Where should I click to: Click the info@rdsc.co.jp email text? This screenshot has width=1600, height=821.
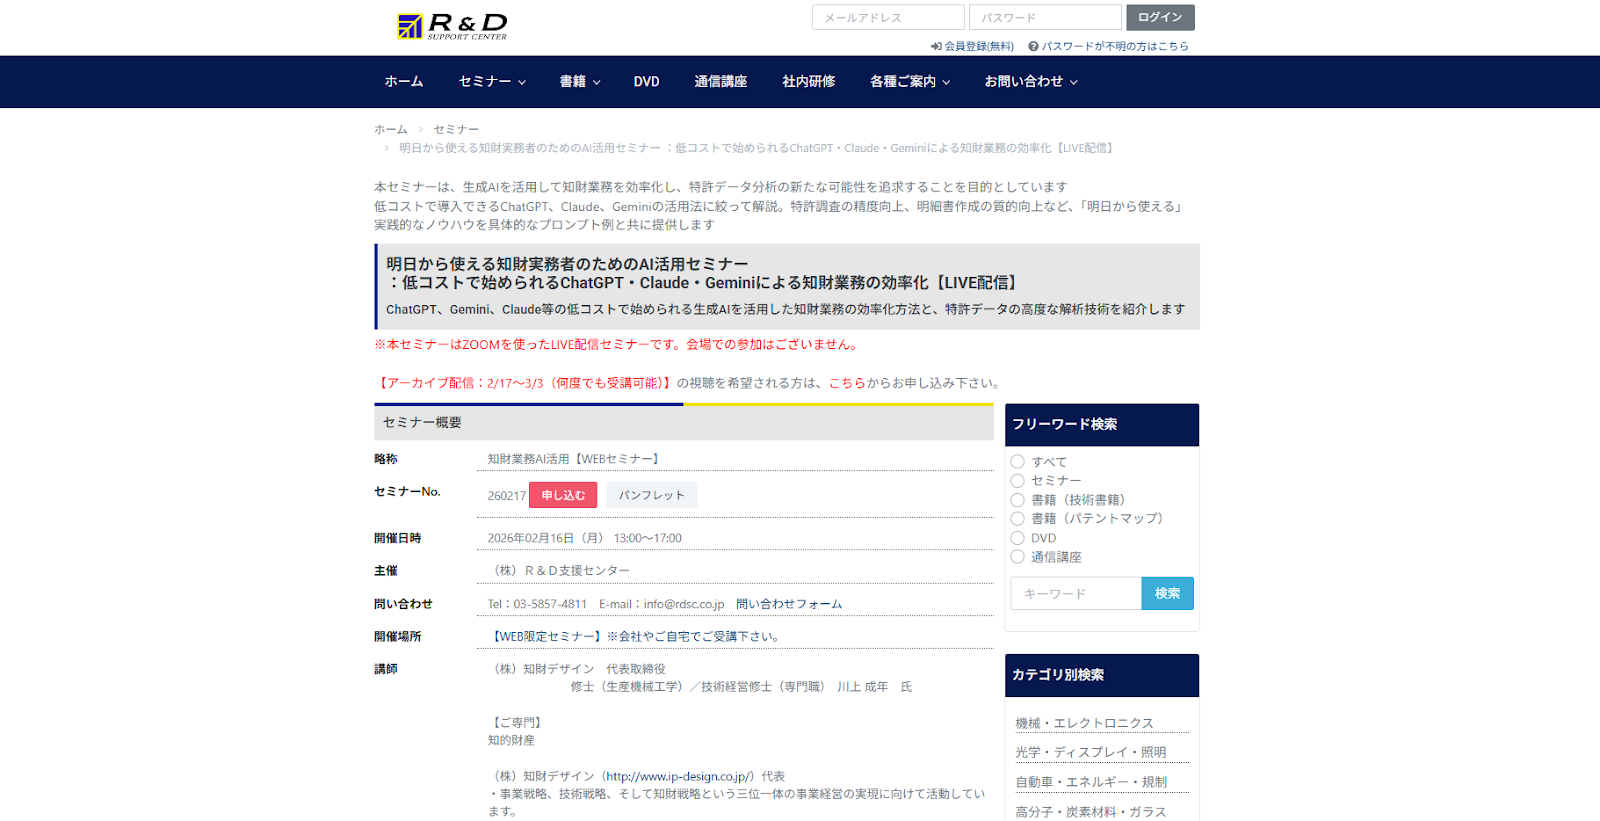[x=684, y=604]
